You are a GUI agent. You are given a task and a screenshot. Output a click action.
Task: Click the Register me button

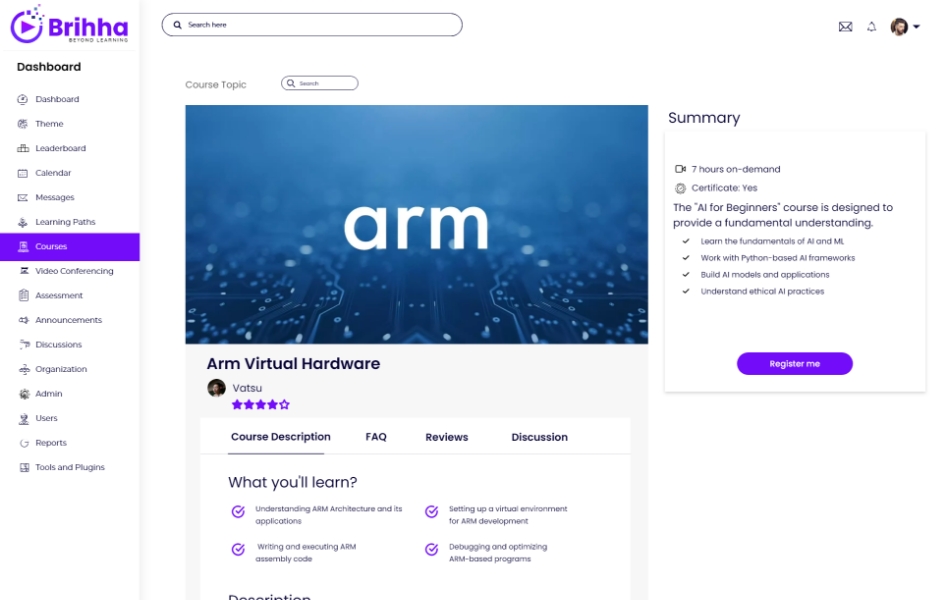tap(794, 364)
